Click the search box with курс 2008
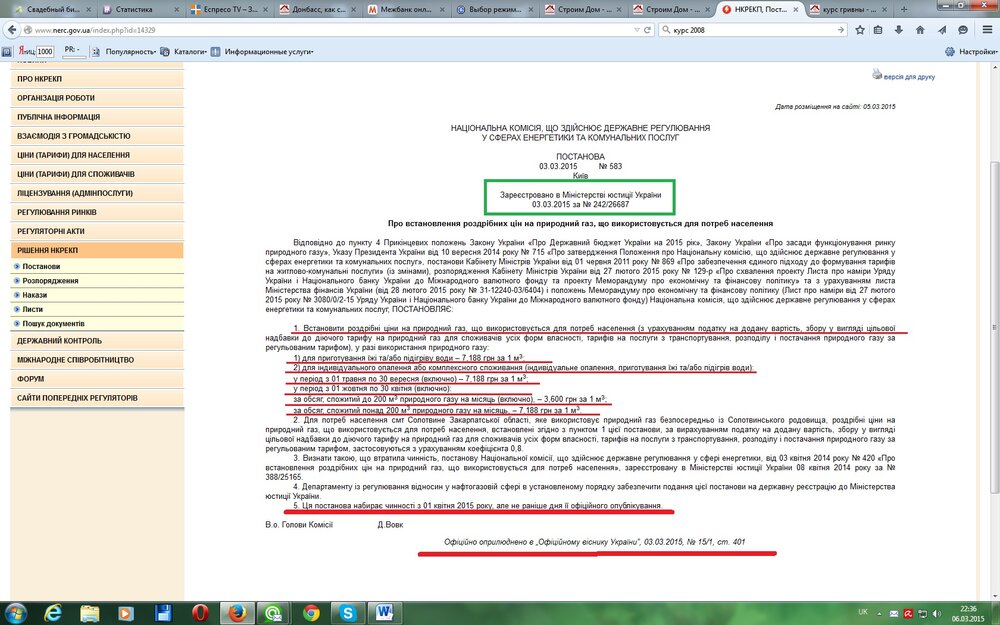 [753, 30]
